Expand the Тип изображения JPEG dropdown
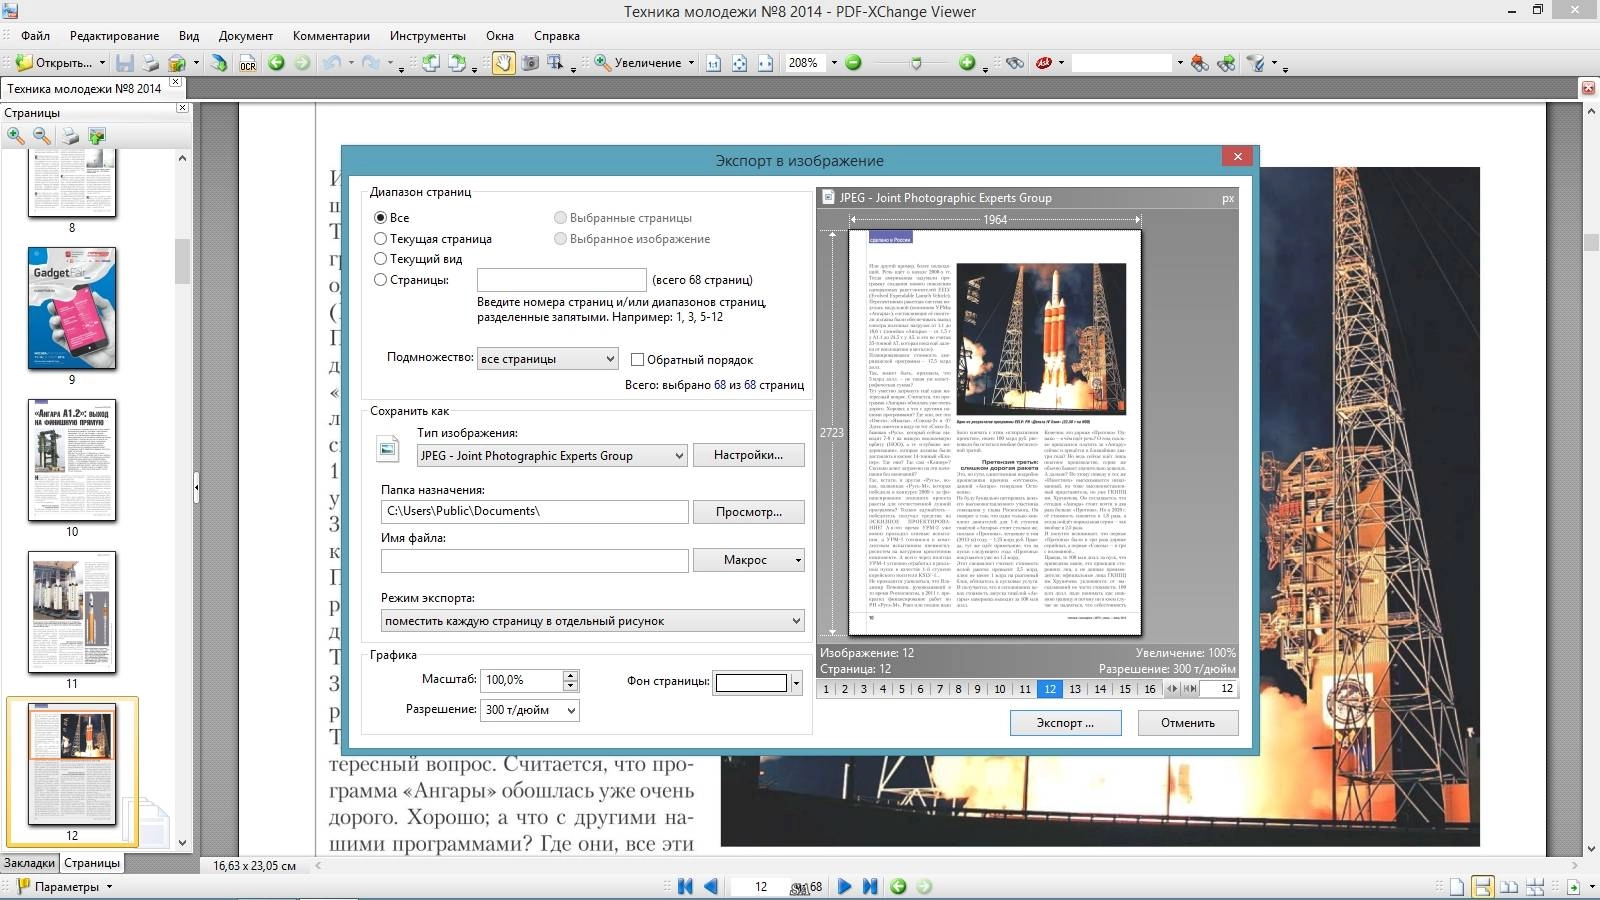Screen dimensions: 1600x900 (x=552, y=455)
